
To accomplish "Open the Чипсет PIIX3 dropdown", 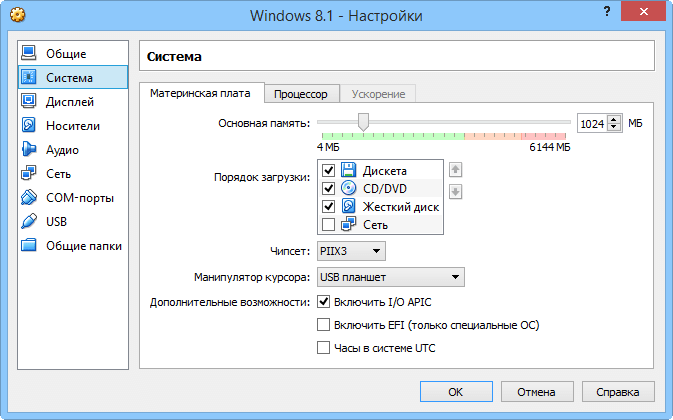I will 351,251.
